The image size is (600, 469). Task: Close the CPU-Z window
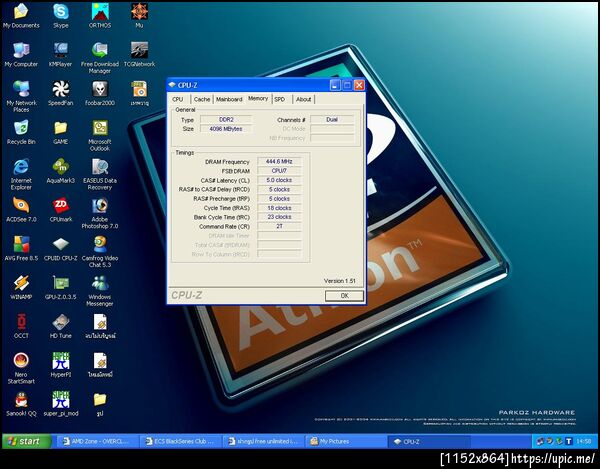[x=359, y=85]
